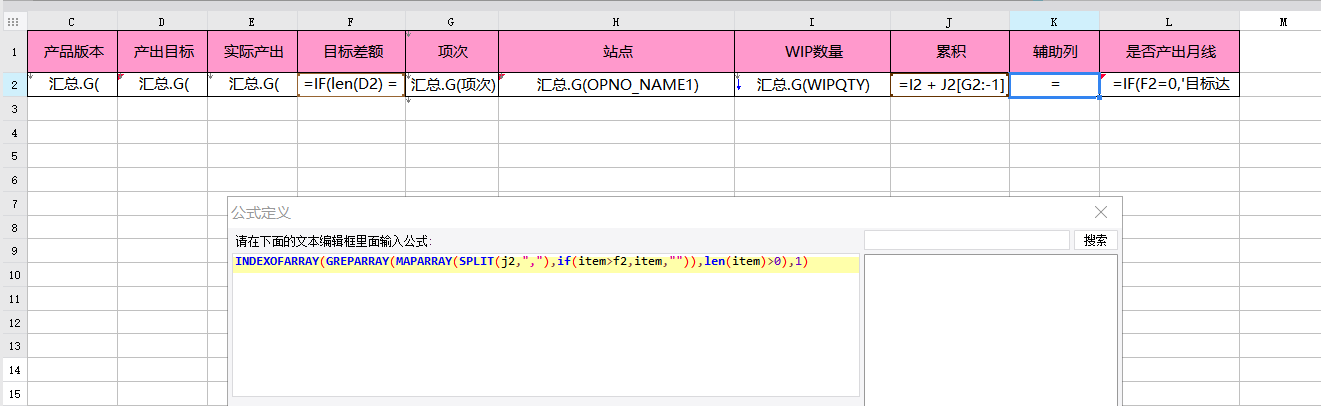The image size is (1321, 406).
Task: Select column M header
Action: click(1281, 21)
